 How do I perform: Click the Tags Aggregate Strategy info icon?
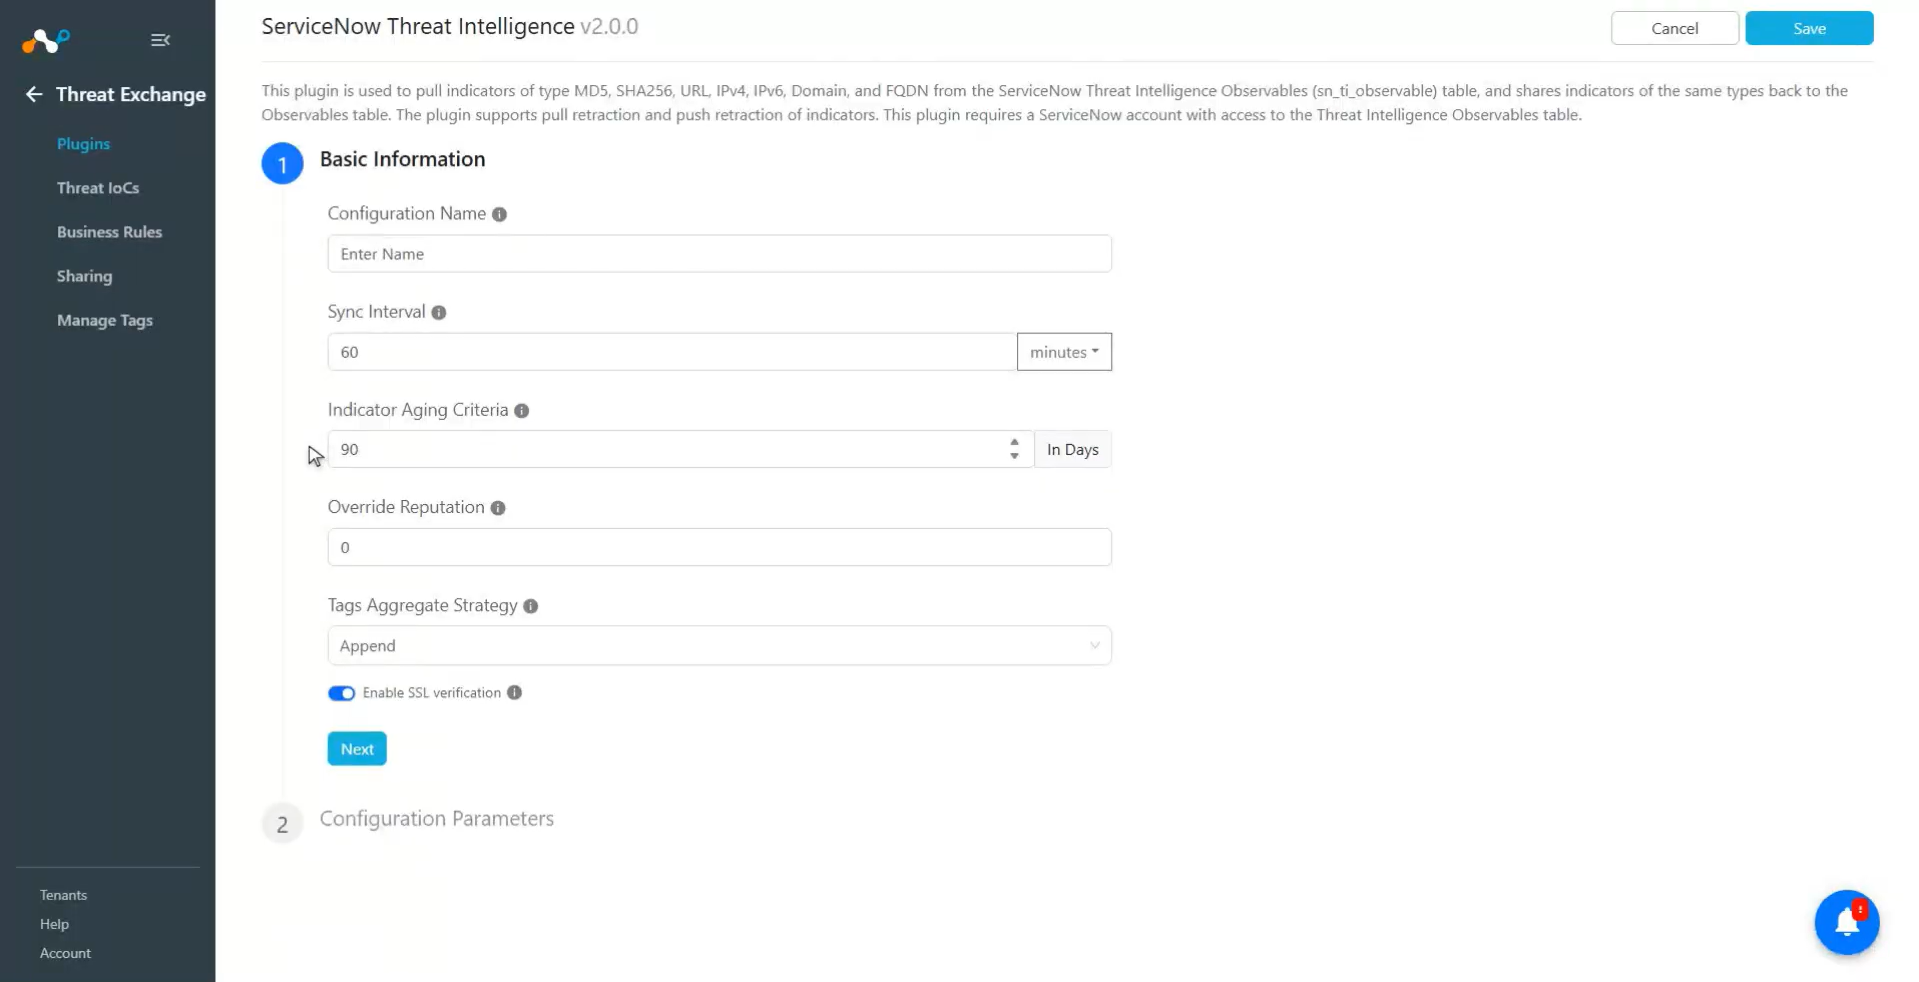pos(530,606)
